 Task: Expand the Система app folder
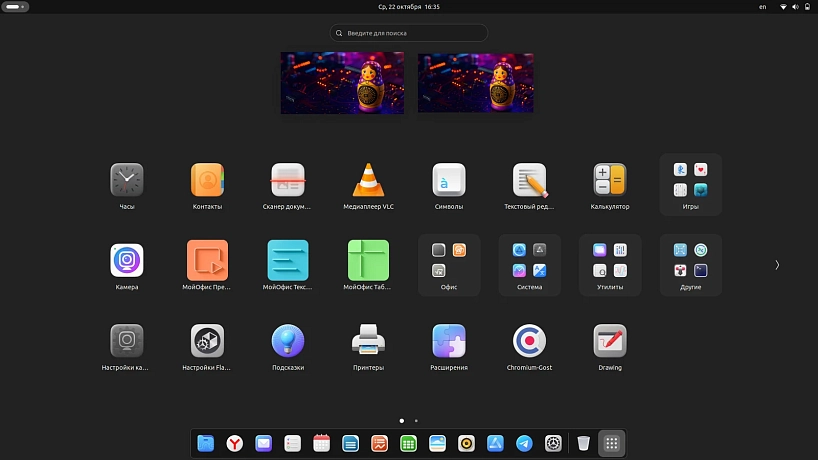[x=529, y=264]
